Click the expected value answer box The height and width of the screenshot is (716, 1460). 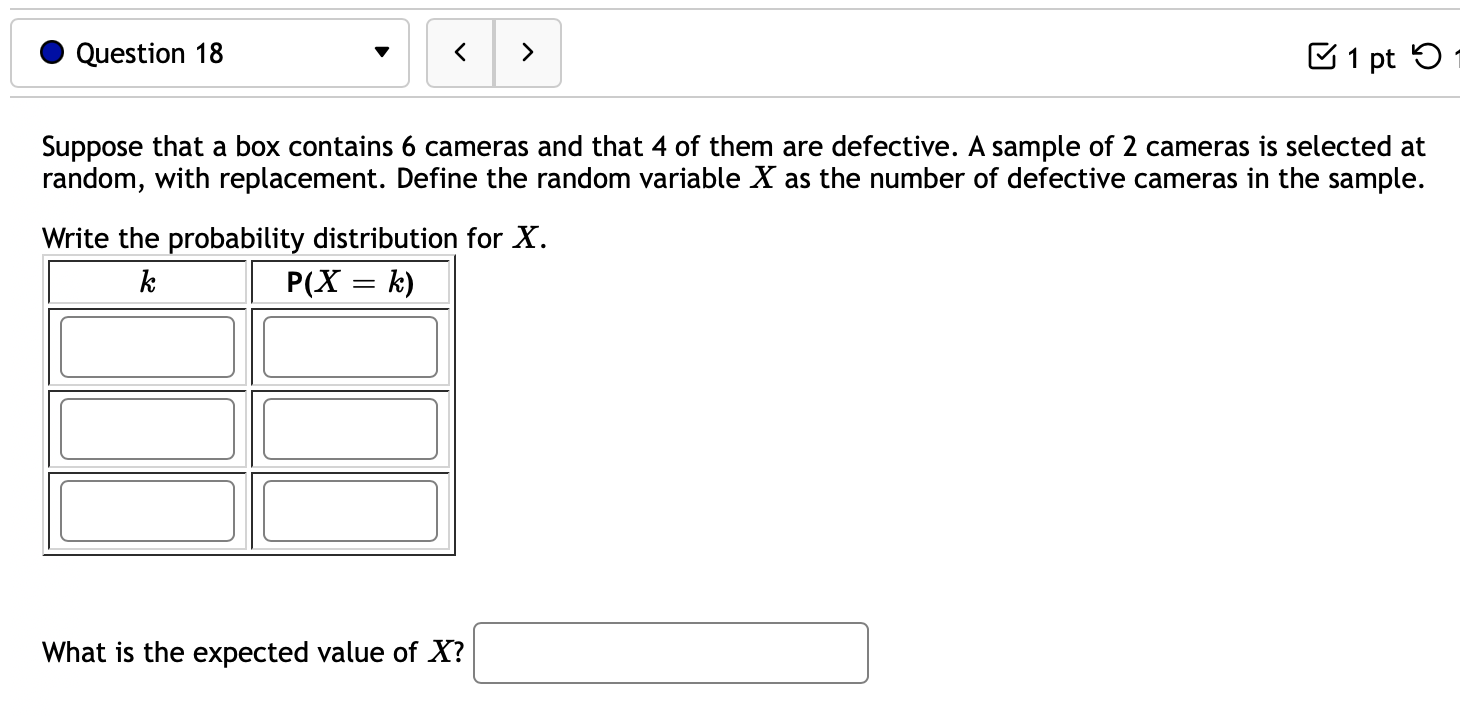(x=670, y=652)
